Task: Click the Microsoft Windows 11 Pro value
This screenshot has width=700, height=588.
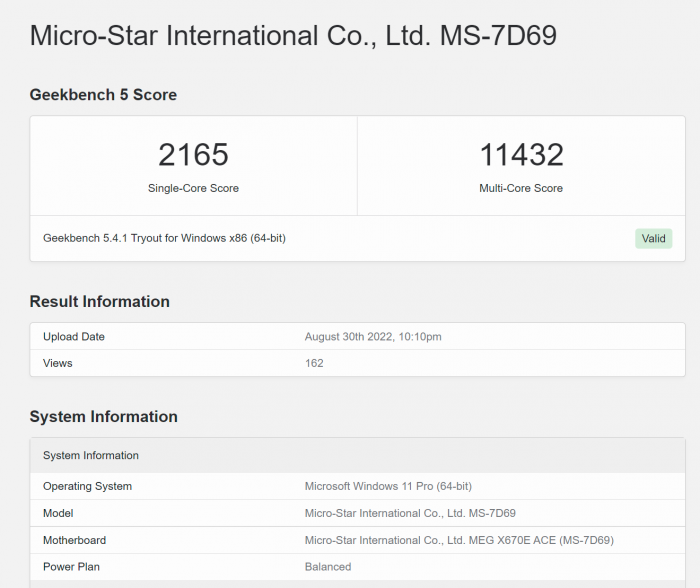Action: (x=388, y=486)
